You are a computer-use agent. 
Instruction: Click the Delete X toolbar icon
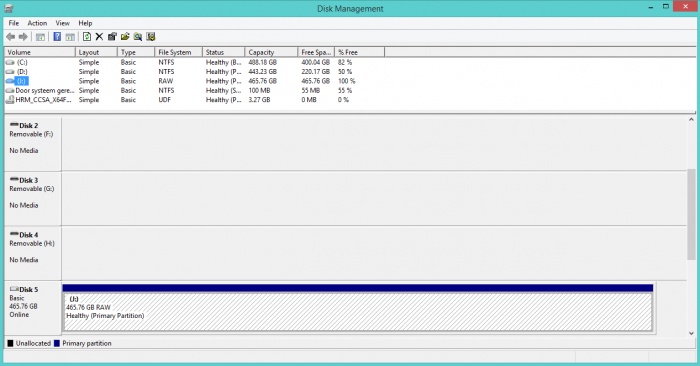(x=99, y=37)
